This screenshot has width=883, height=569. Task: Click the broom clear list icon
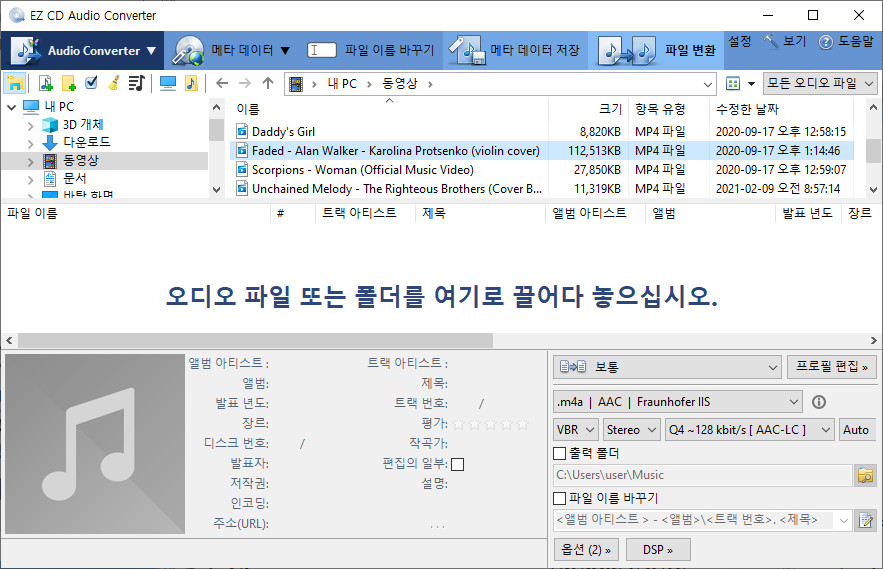[114, 83]
